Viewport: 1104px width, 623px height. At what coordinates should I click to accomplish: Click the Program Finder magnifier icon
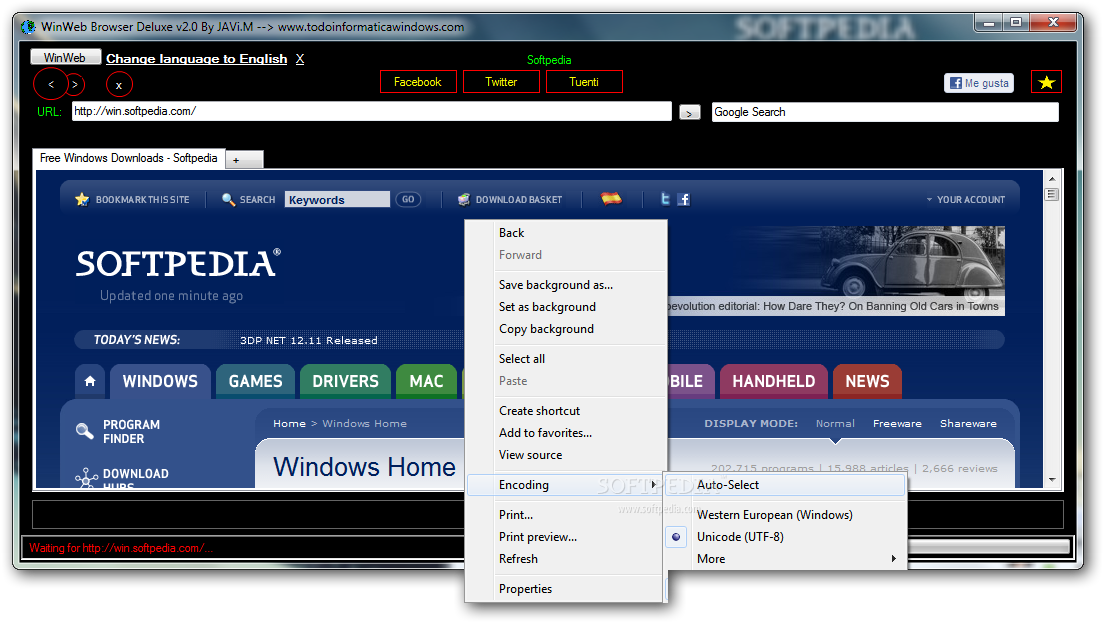pos(84,431)
